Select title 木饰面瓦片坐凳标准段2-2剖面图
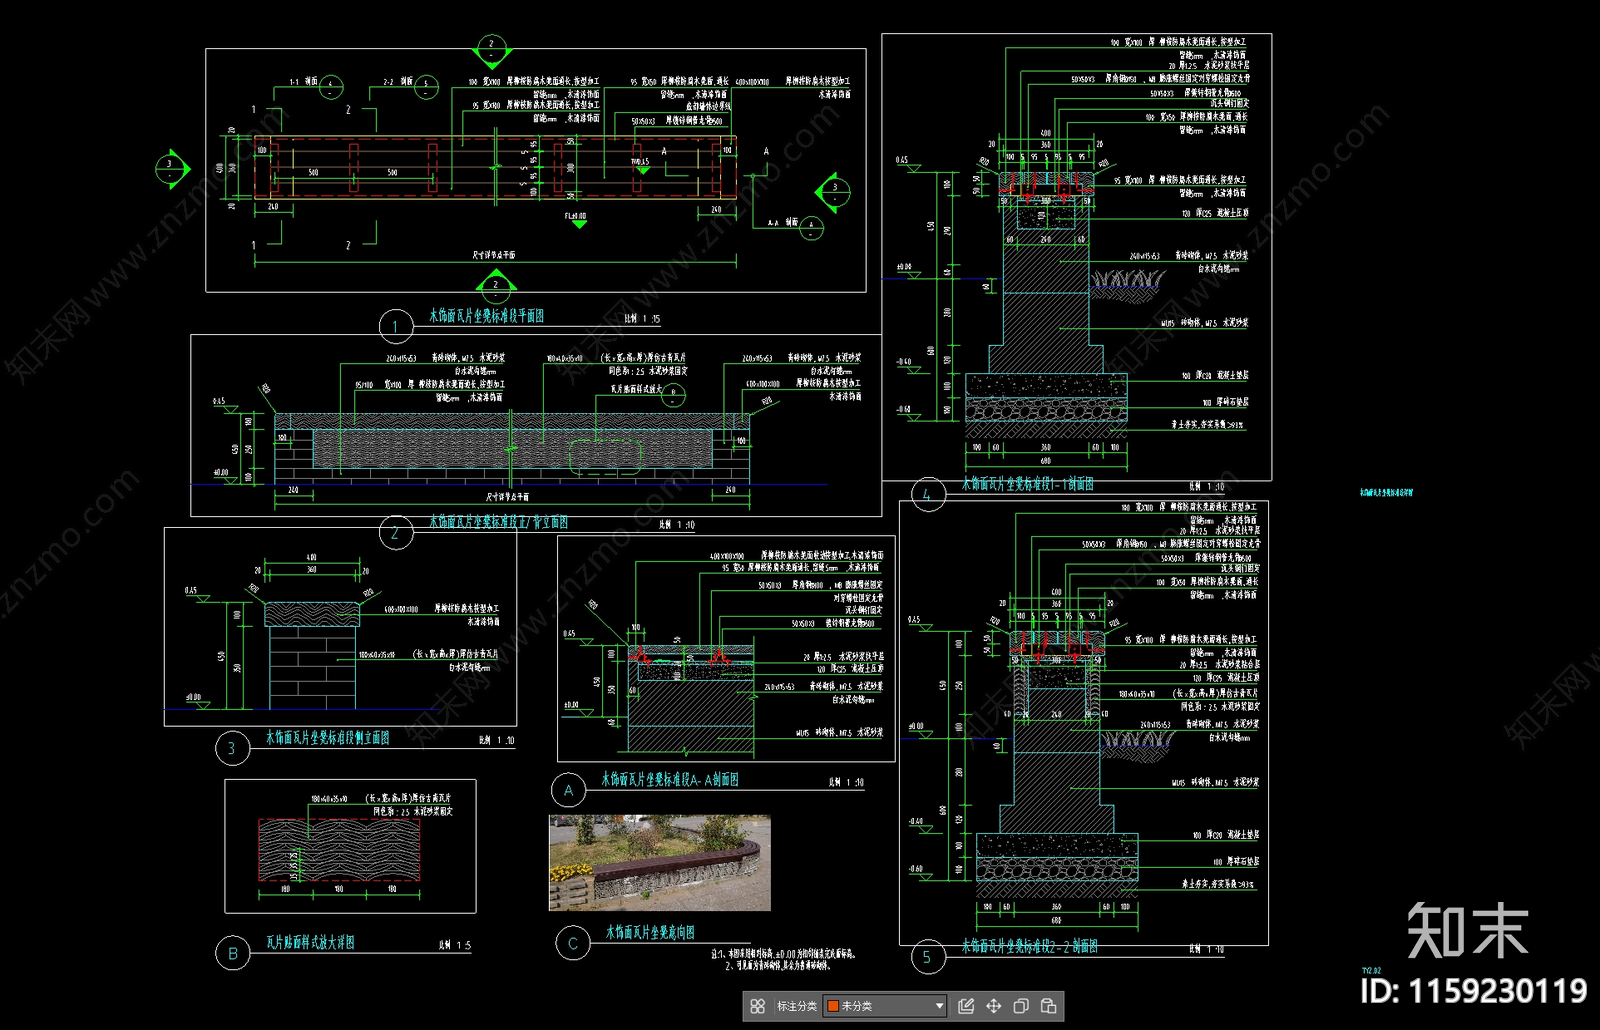Image resolution: width=1600 pixels, height=1030 pixels. pyautogui.click(x=1030, y=946)
